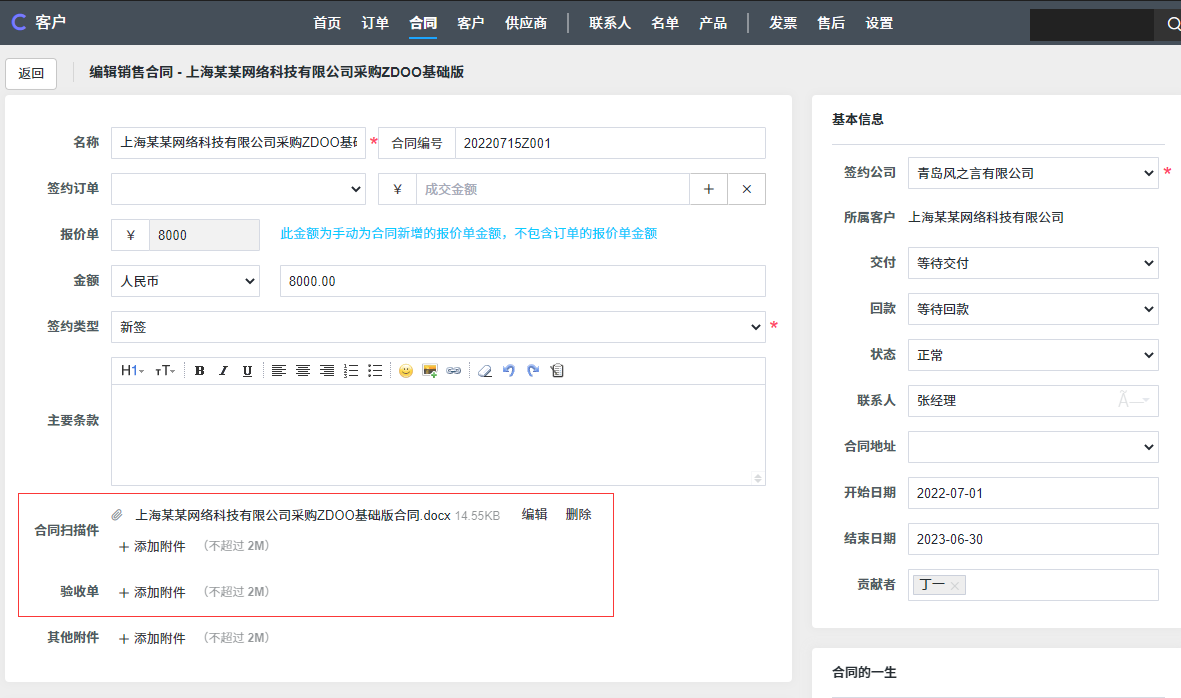
Task: Open the 客户 menu item
Action: point(471,23)
